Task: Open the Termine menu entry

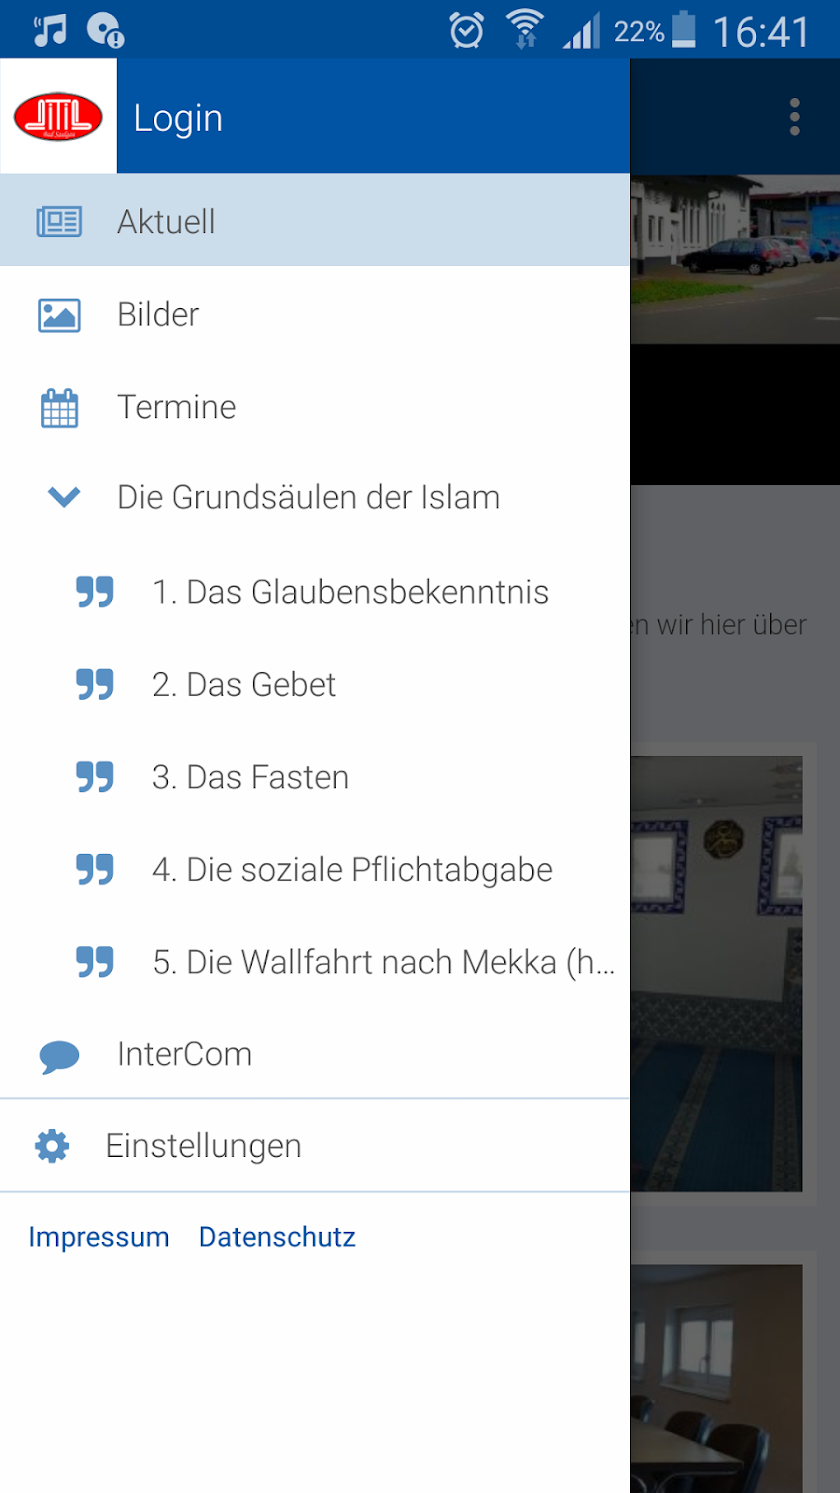Action: coord(315,407)
